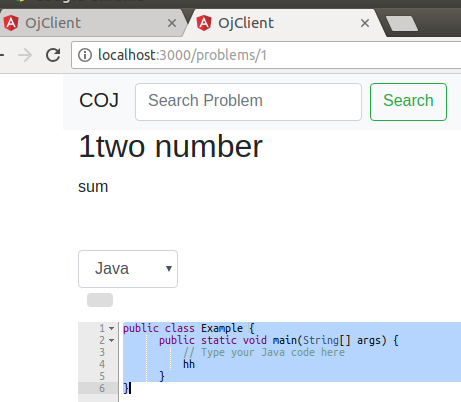Click Angular favicon on first OjClient tab
This screenshot has height=402, width=461.
[x=11, y=23]
